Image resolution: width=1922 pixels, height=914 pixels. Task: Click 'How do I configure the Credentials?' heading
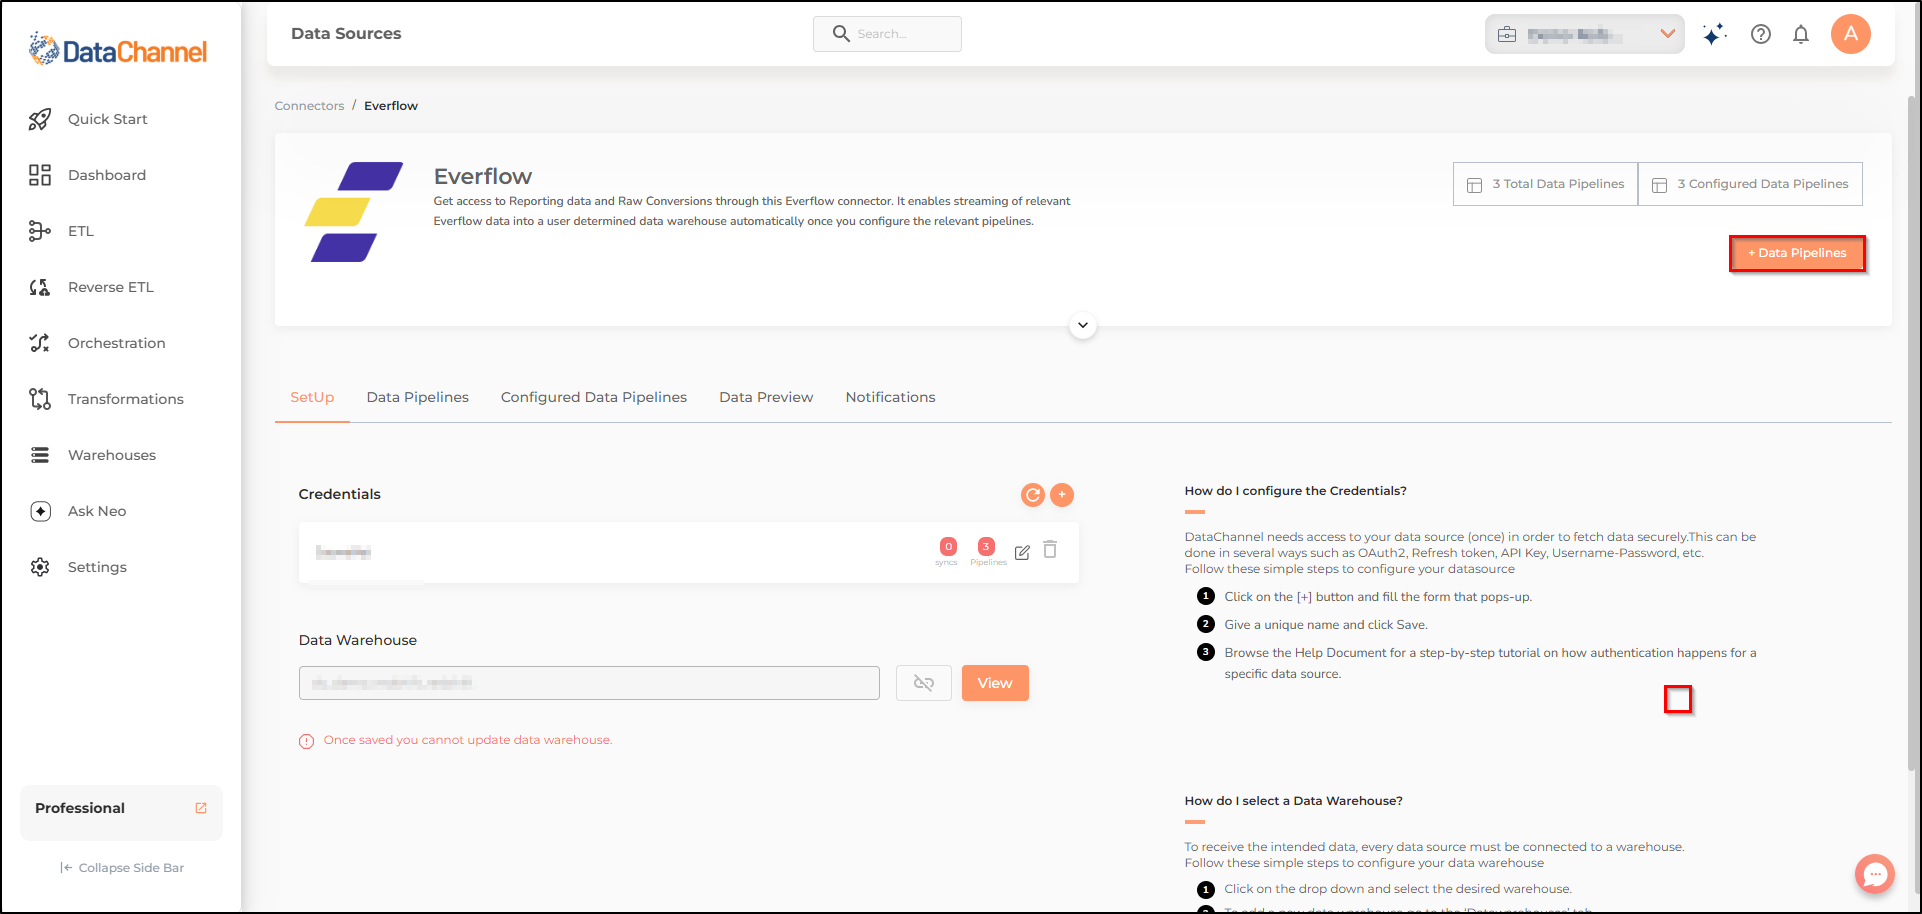(x=1295, y=491)
